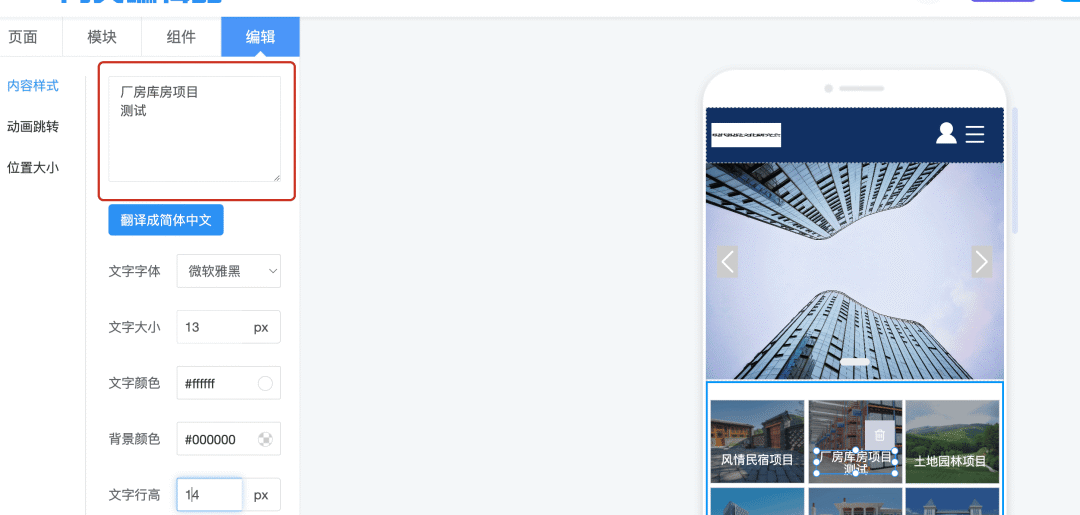This screenshot has height=515, width=1080.
Task: Click the carousel slide indicator pill
Action: [855, 361]
